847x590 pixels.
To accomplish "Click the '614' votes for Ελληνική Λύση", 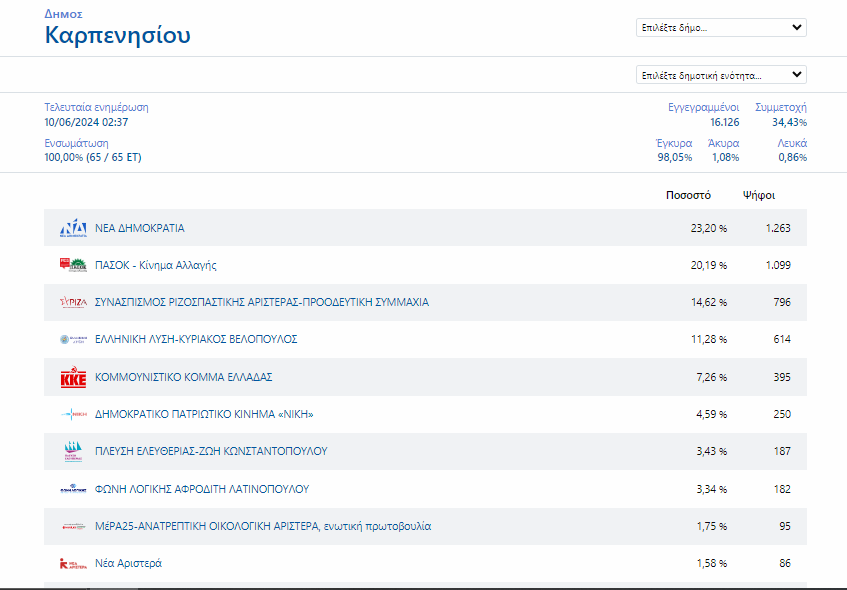I will [782, 339].
